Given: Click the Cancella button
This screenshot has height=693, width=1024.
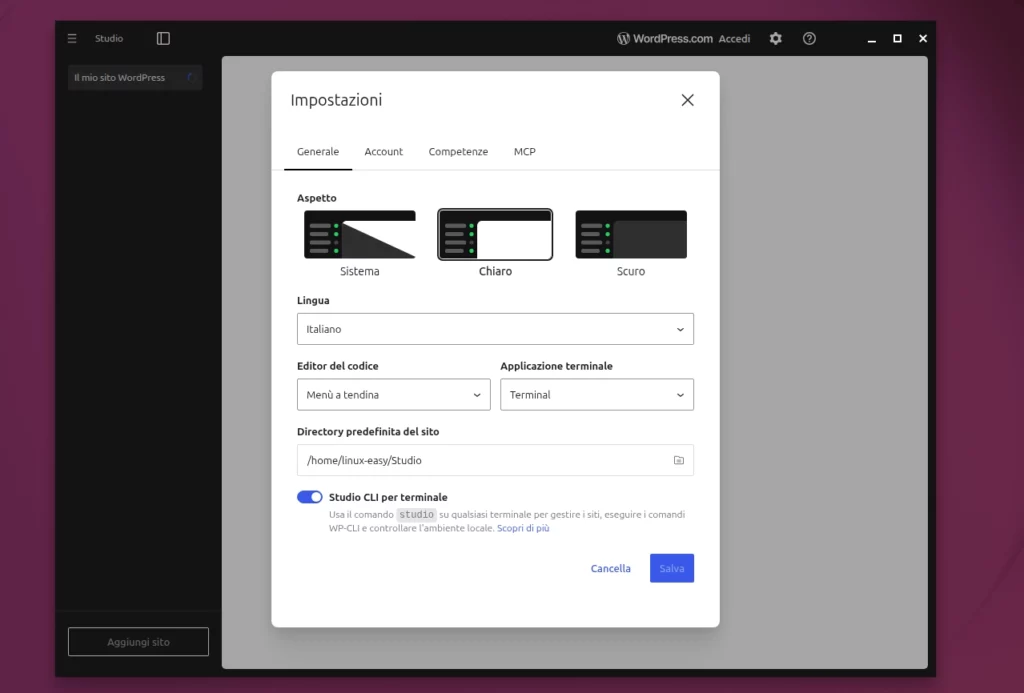Looking at the screenshot, I should pos(611,568).
